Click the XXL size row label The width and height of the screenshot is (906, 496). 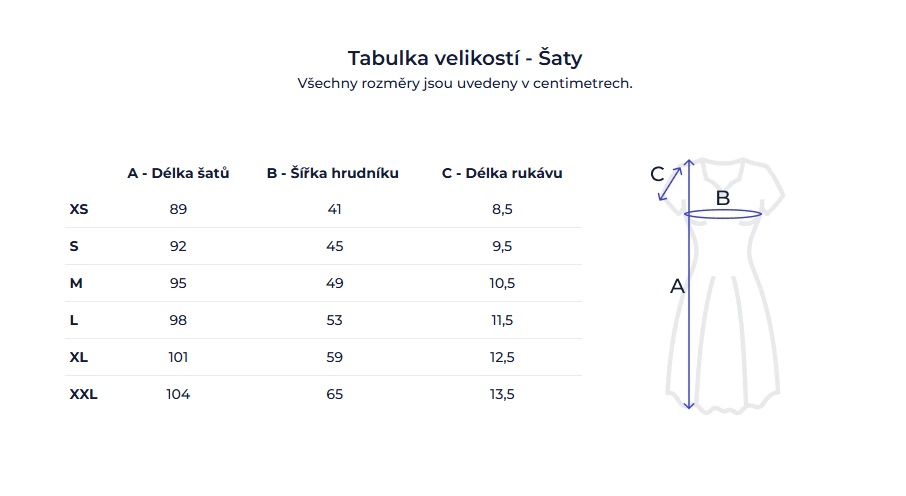(x=84, y=394)
